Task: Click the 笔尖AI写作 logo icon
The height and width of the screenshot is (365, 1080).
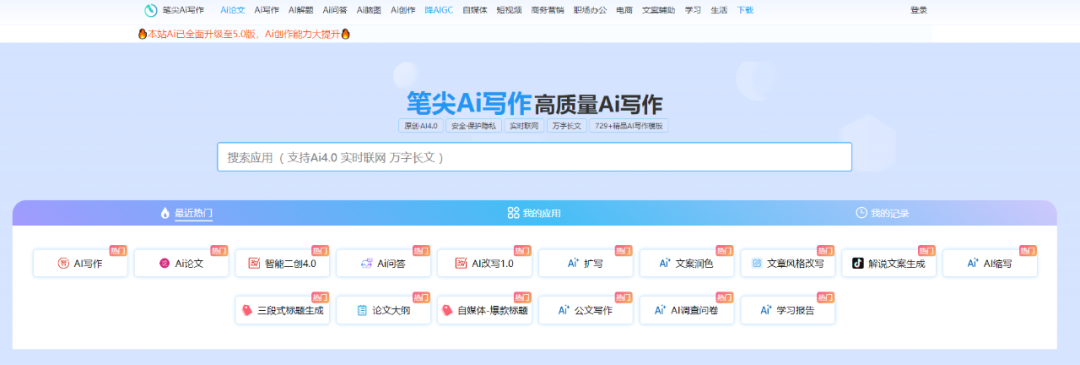Action: [x=151, y=10]
